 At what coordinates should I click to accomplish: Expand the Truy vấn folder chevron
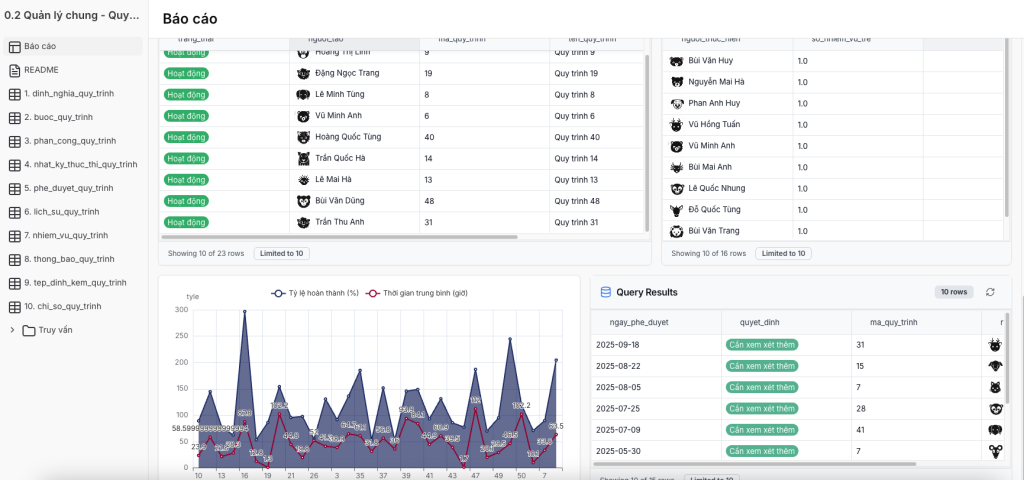click(x=12, y=330)
